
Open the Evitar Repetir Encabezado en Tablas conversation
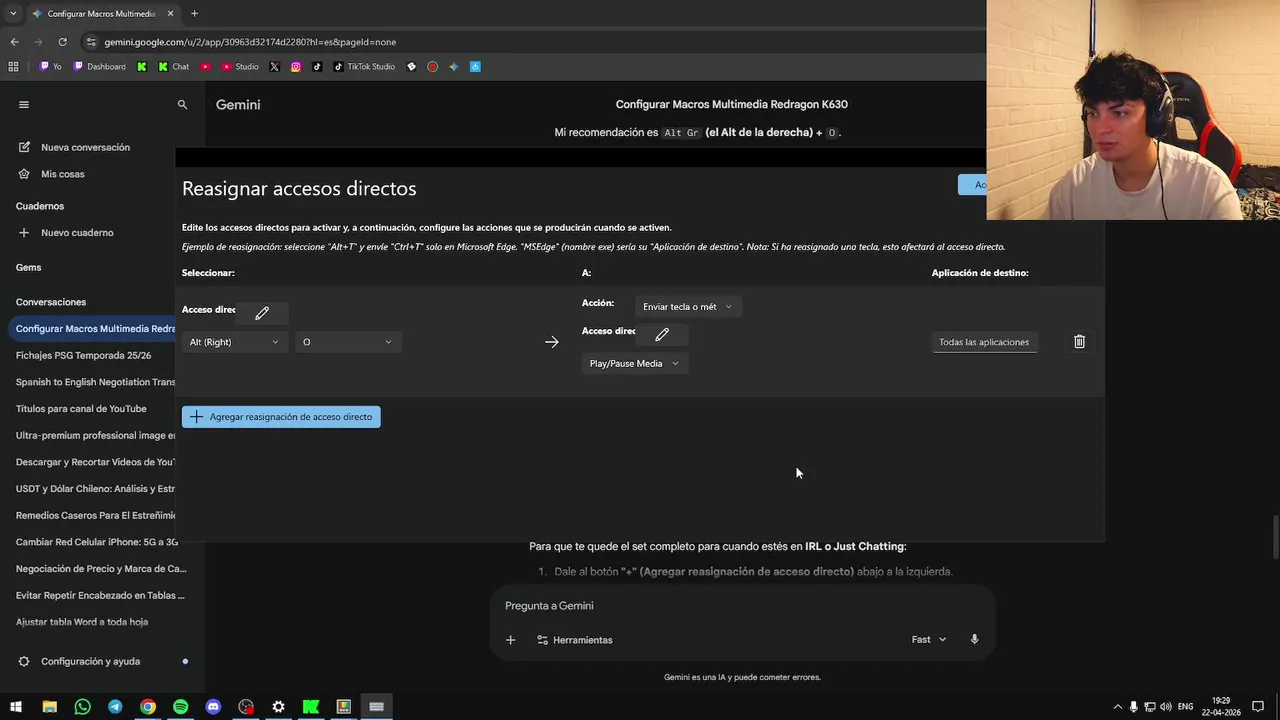pyautogui.click(x=100, y=595)
